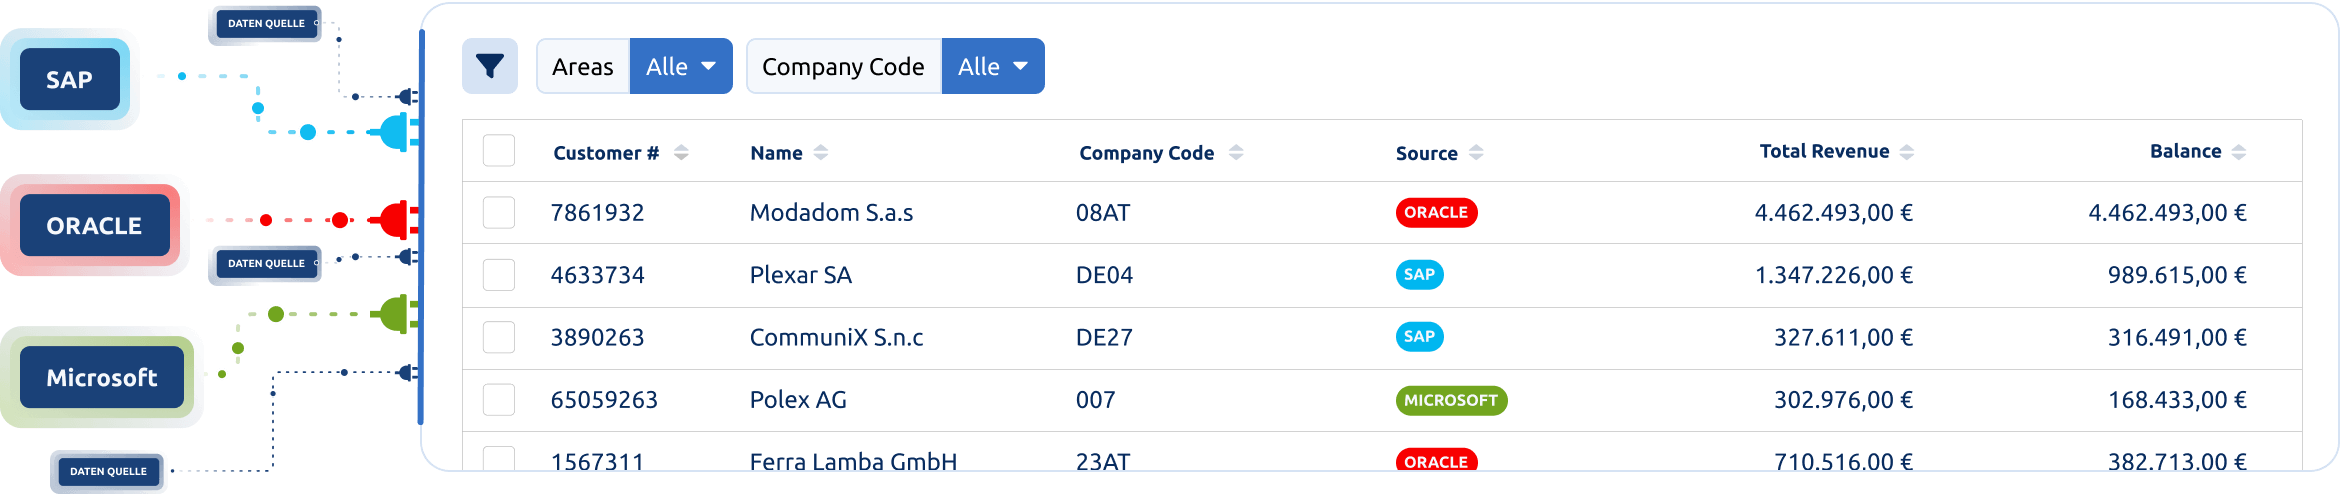The width and height of the screenshot is (2340, 495).
Task: Sort by Source column arrows
Action: pos(1476,153)
